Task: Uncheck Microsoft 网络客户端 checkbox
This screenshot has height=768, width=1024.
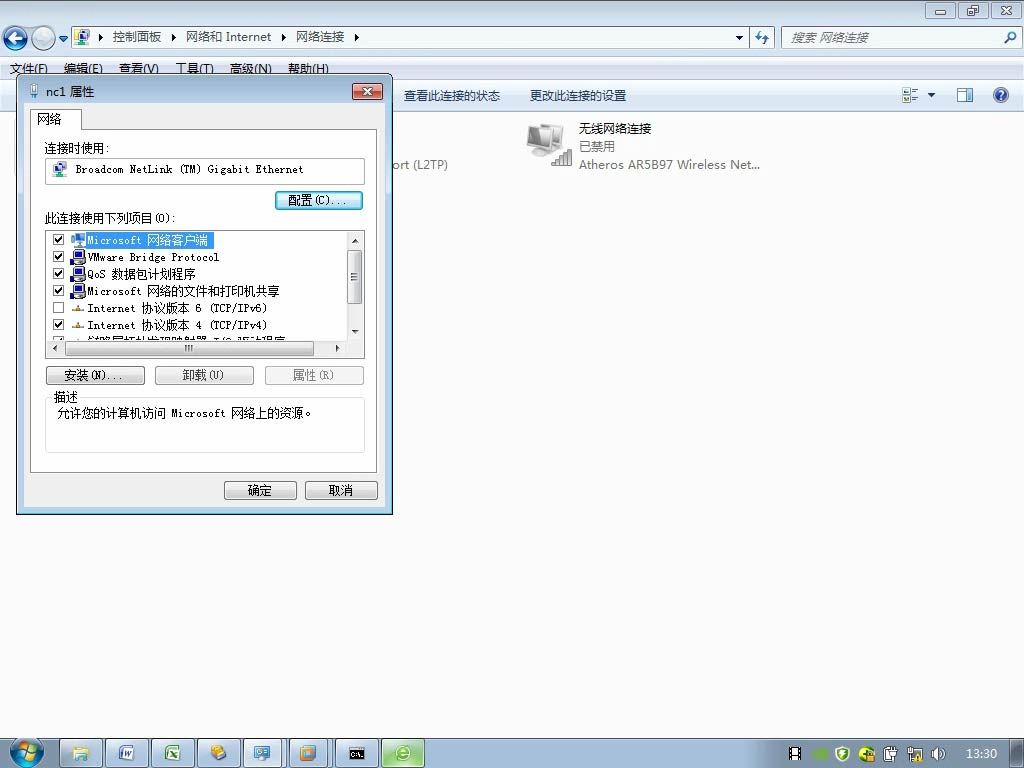Action: coord(58,240)
